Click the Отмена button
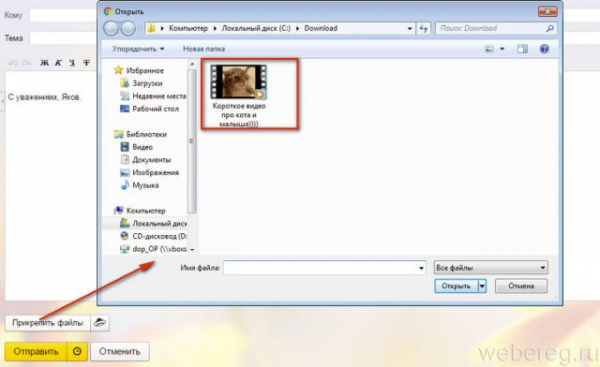Image resolution: width=600 pixels, height=367 pixels. pos(521,286)
